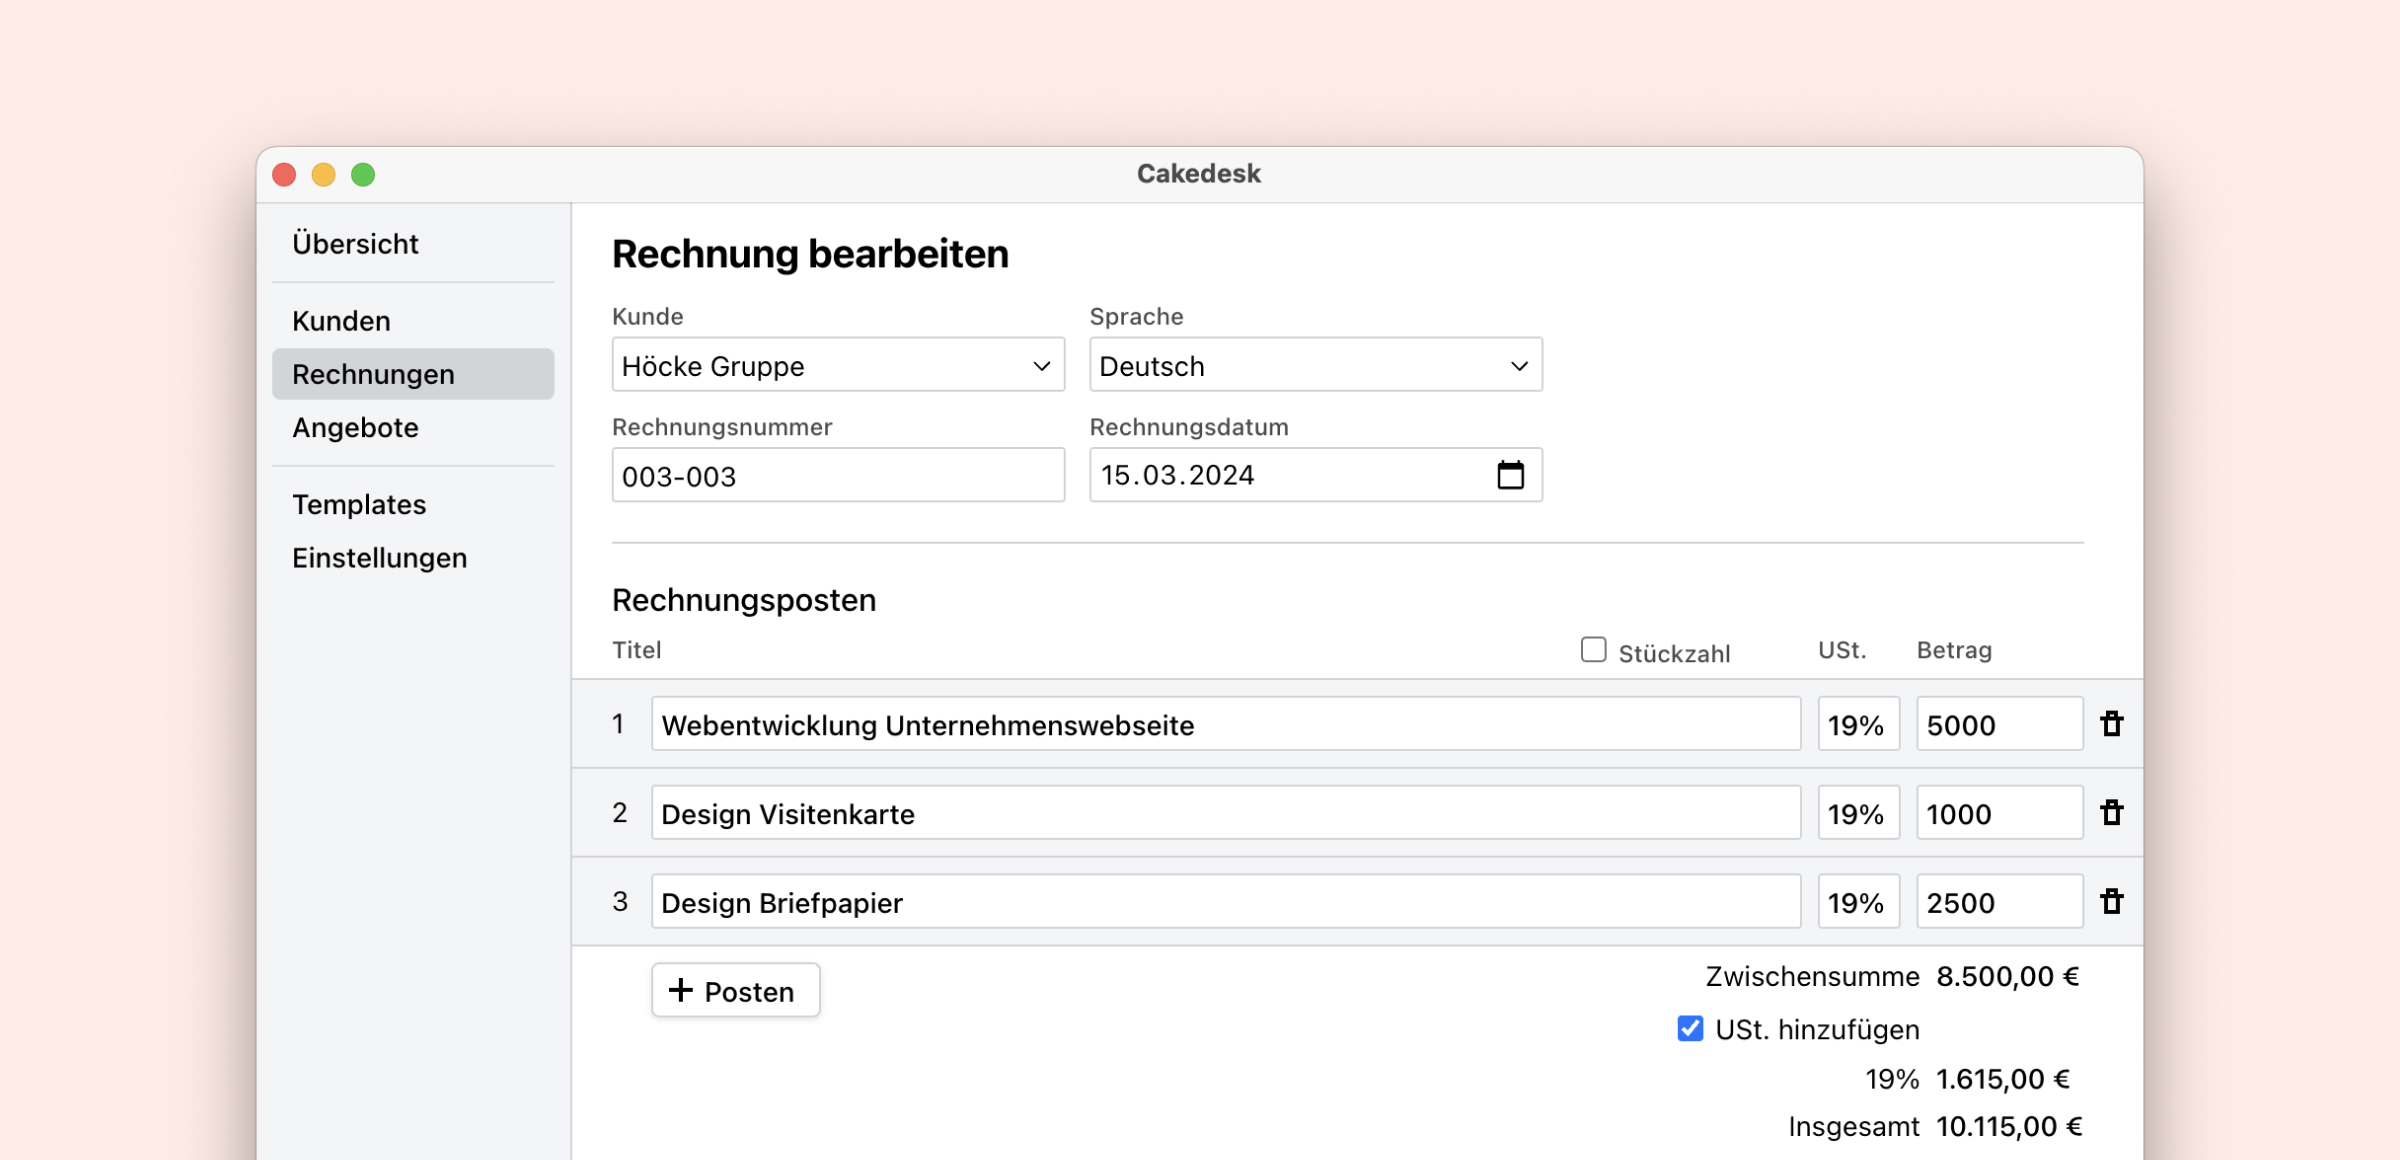Switch to the Übersicht section

[354, 243]
